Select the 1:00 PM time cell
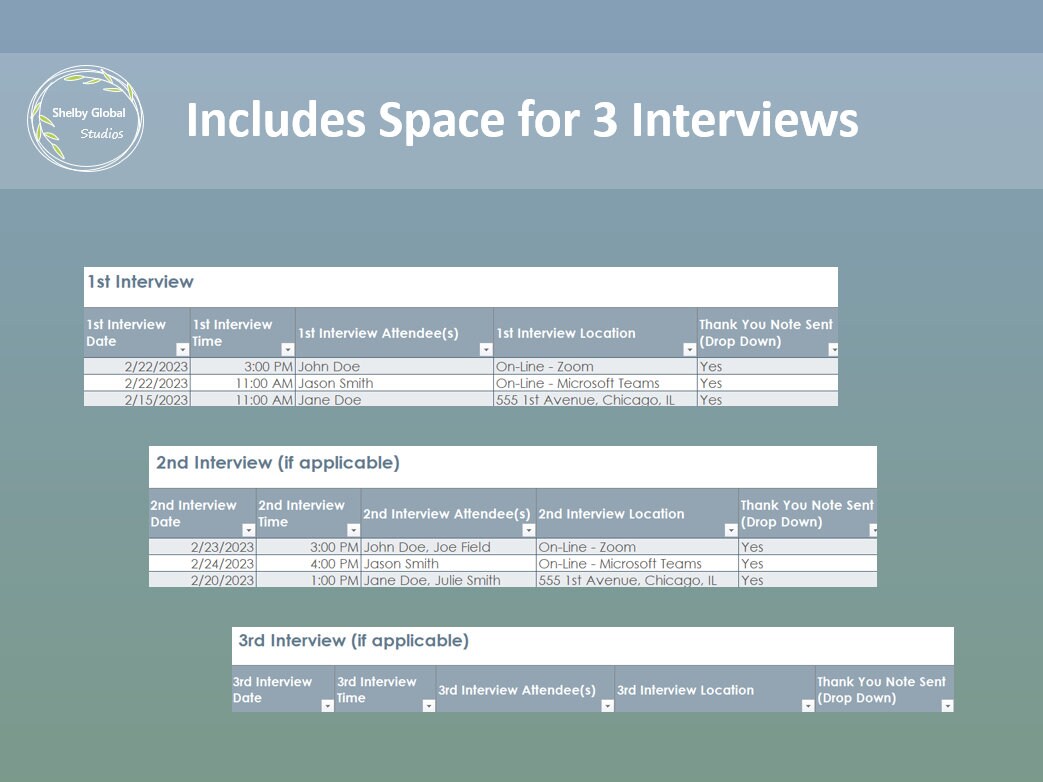The image size is (1043, 782). pyautogui.click(x=309, y=580)
